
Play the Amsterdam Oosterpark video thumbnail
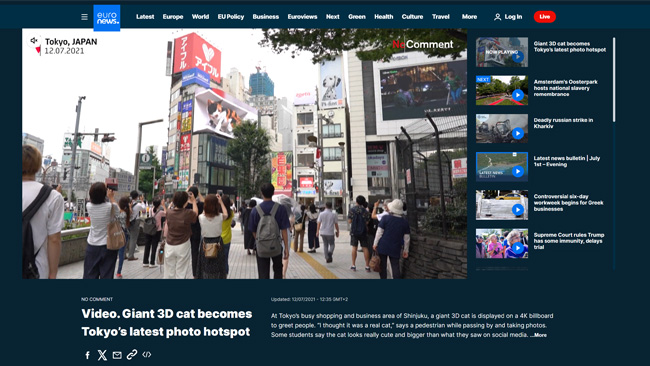(x=502, y=90)
